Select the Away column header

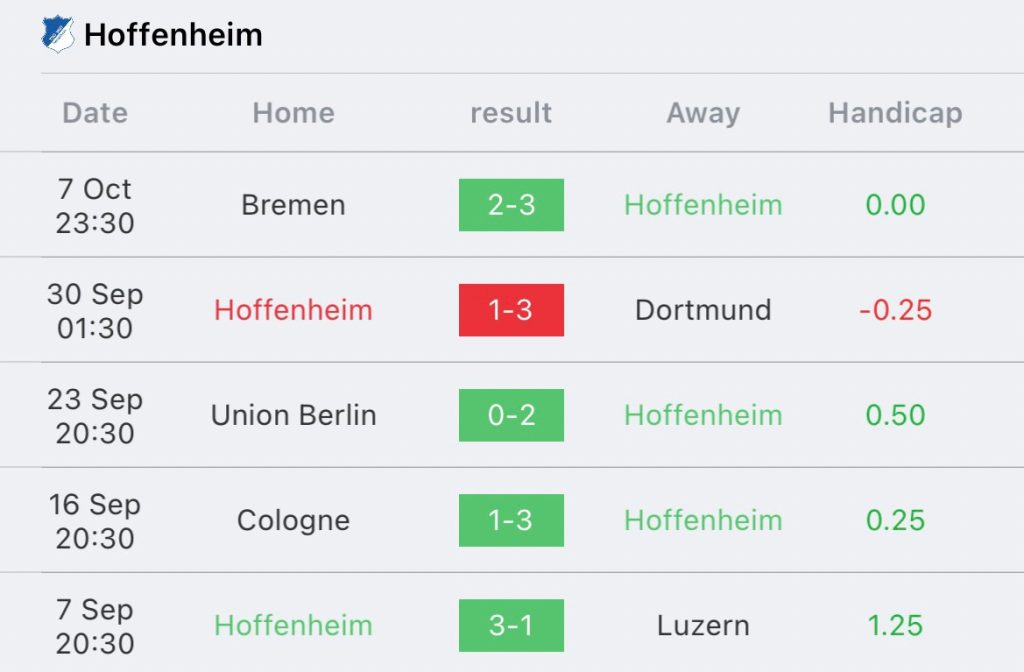click(703, 114)
